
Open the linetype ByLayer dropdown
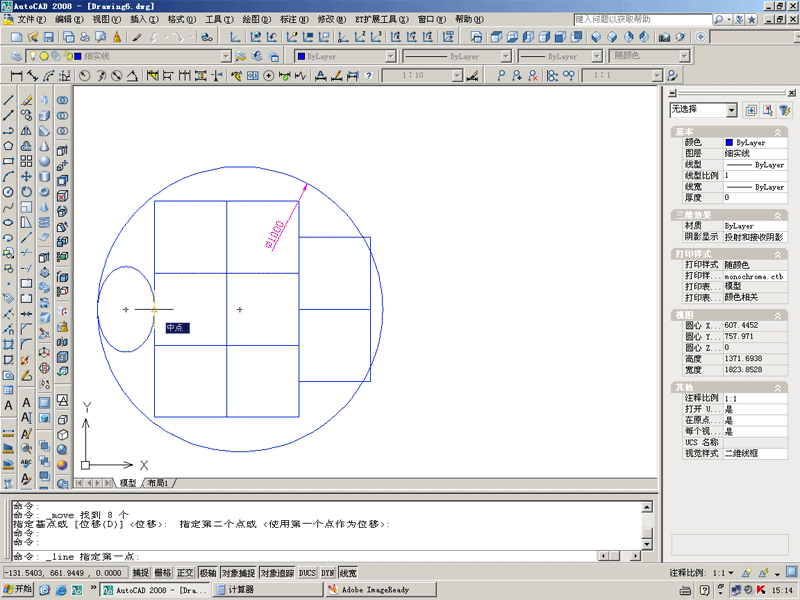pyautogui.click(x=506, y=56)
